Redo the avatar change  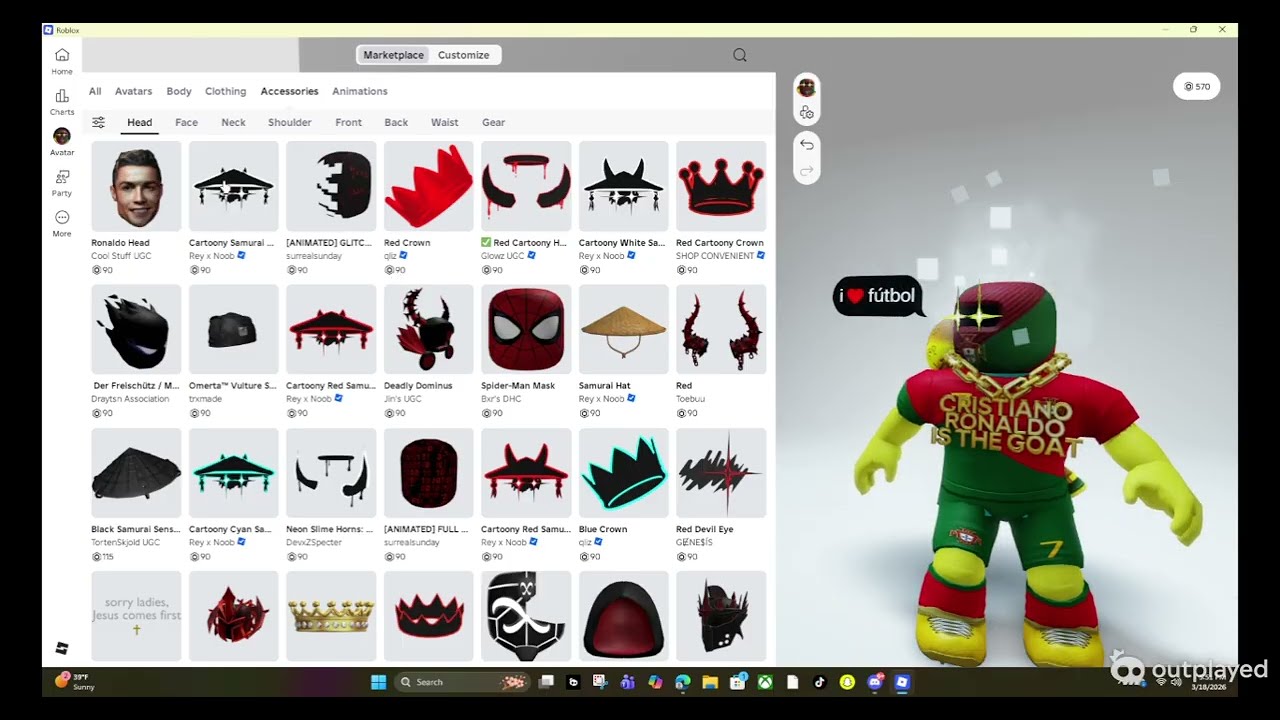point(806,171)
